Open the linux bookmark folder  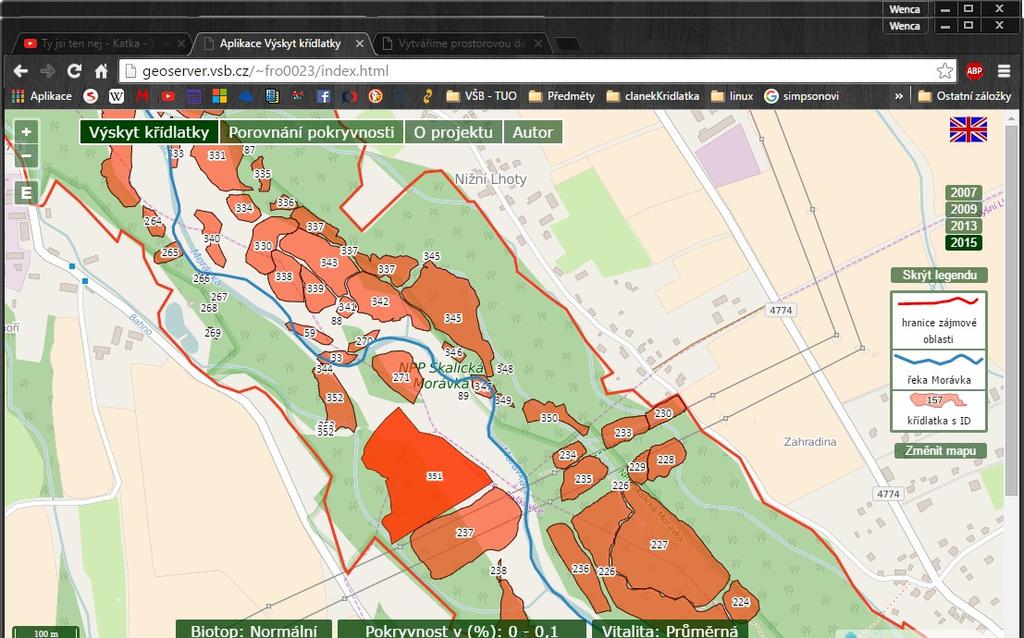pos(732,96)
